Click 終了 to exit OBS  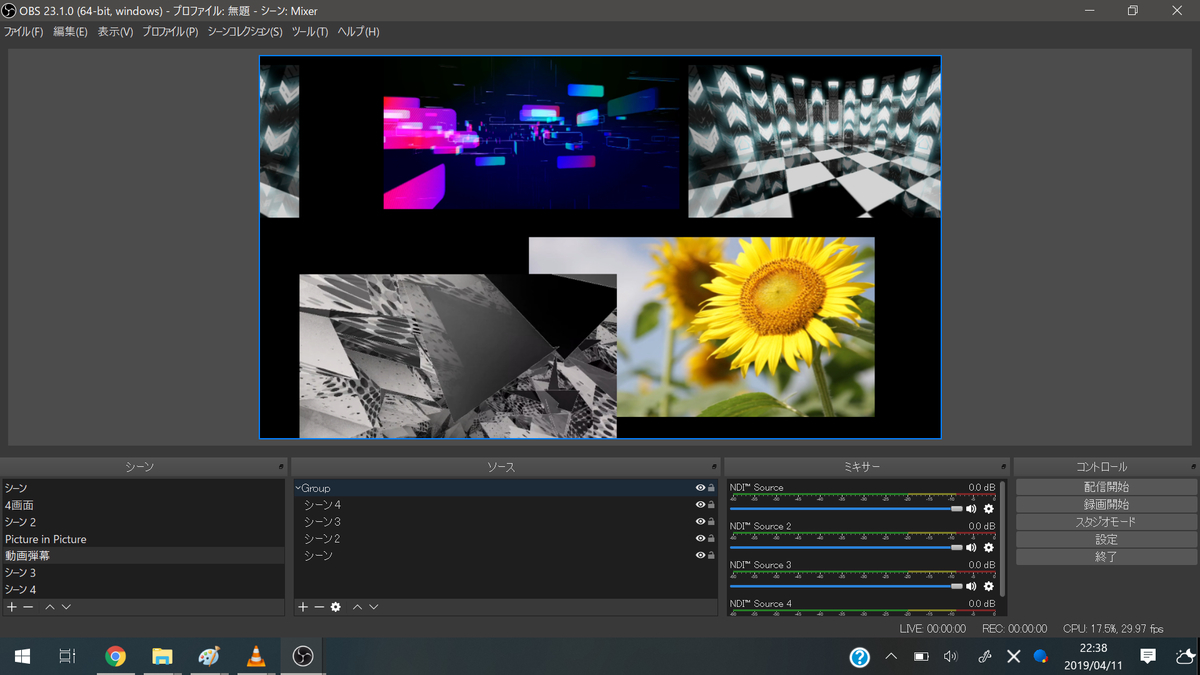tap(1106, 557)
